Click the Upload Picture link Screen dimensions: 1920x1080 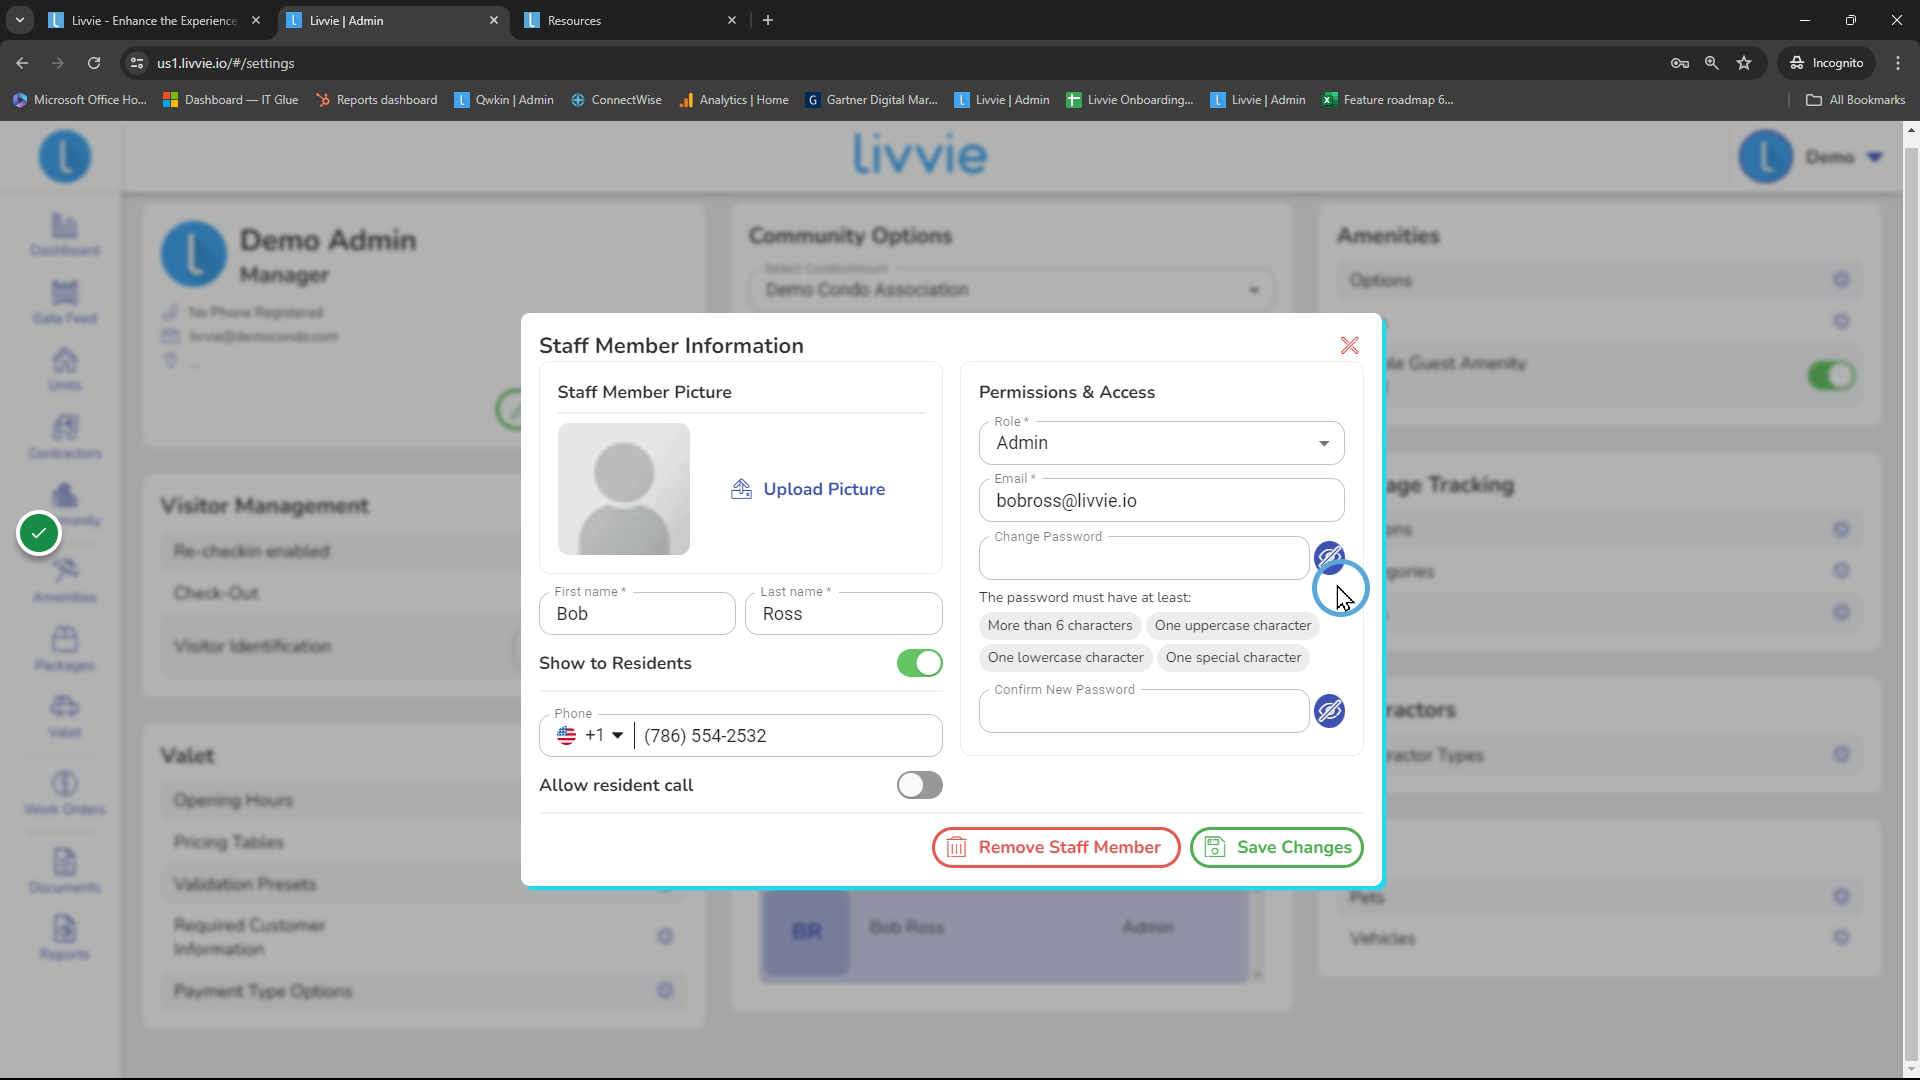click(x=808, y=489)
